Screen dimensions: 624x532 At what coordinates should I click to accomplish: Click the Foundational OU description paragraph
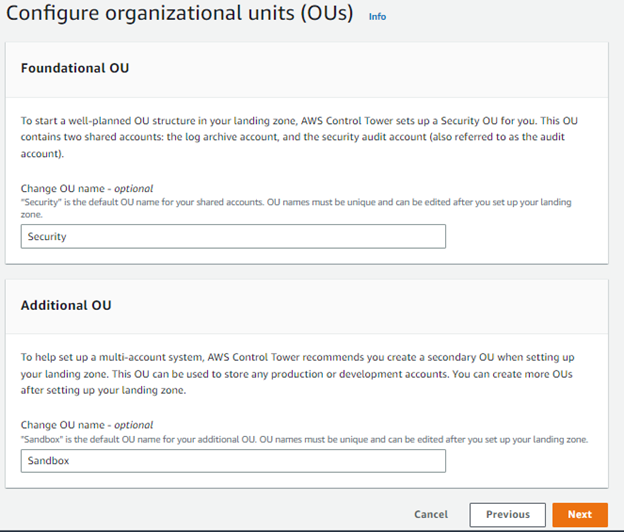[299, 137]
